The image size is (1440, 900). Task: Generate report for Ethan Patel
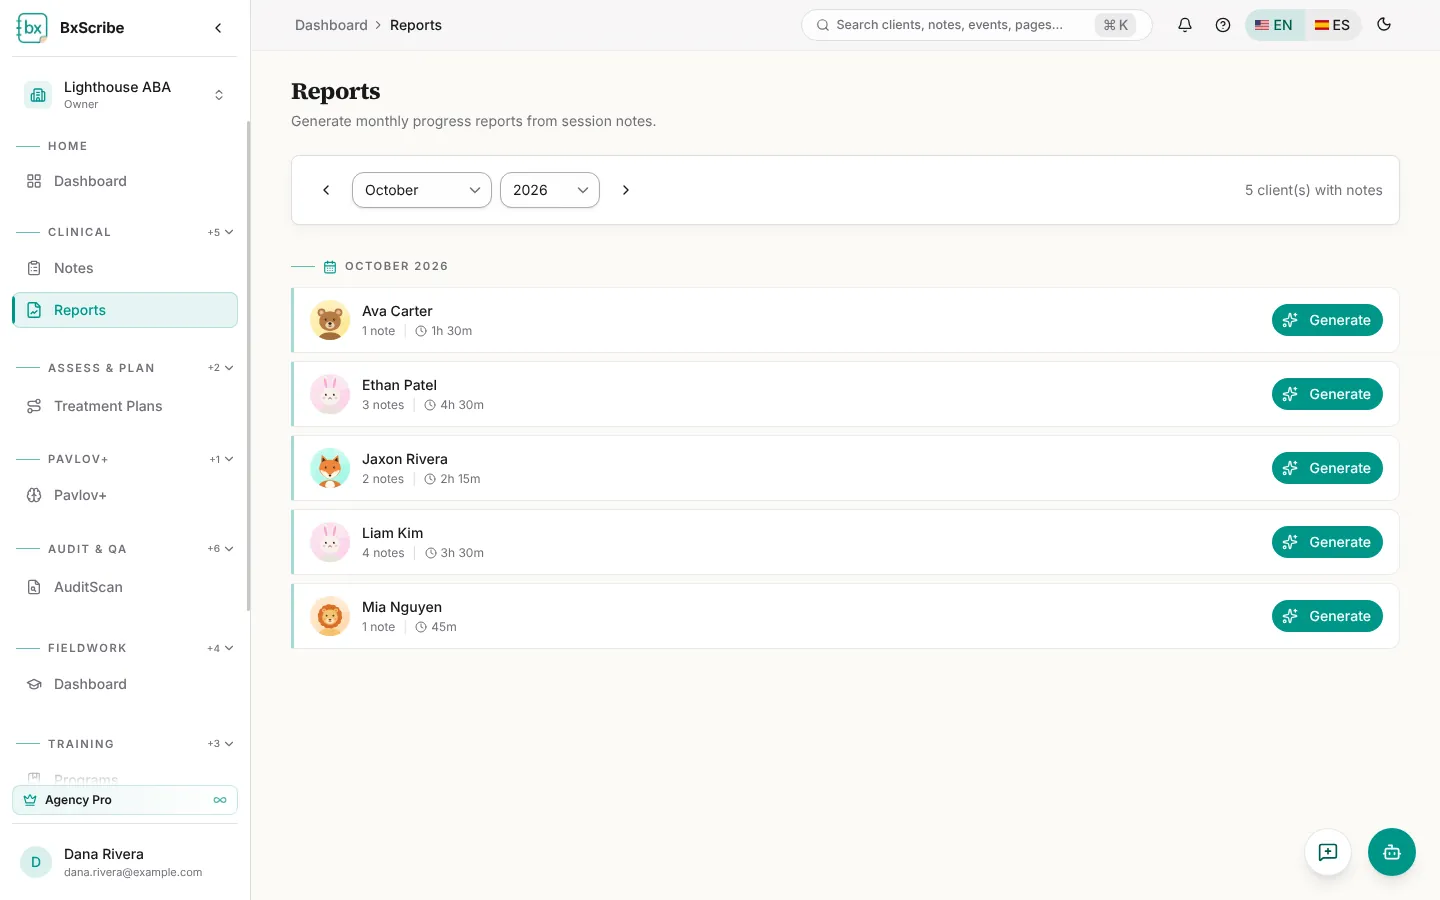click(x=1327, y=394)
